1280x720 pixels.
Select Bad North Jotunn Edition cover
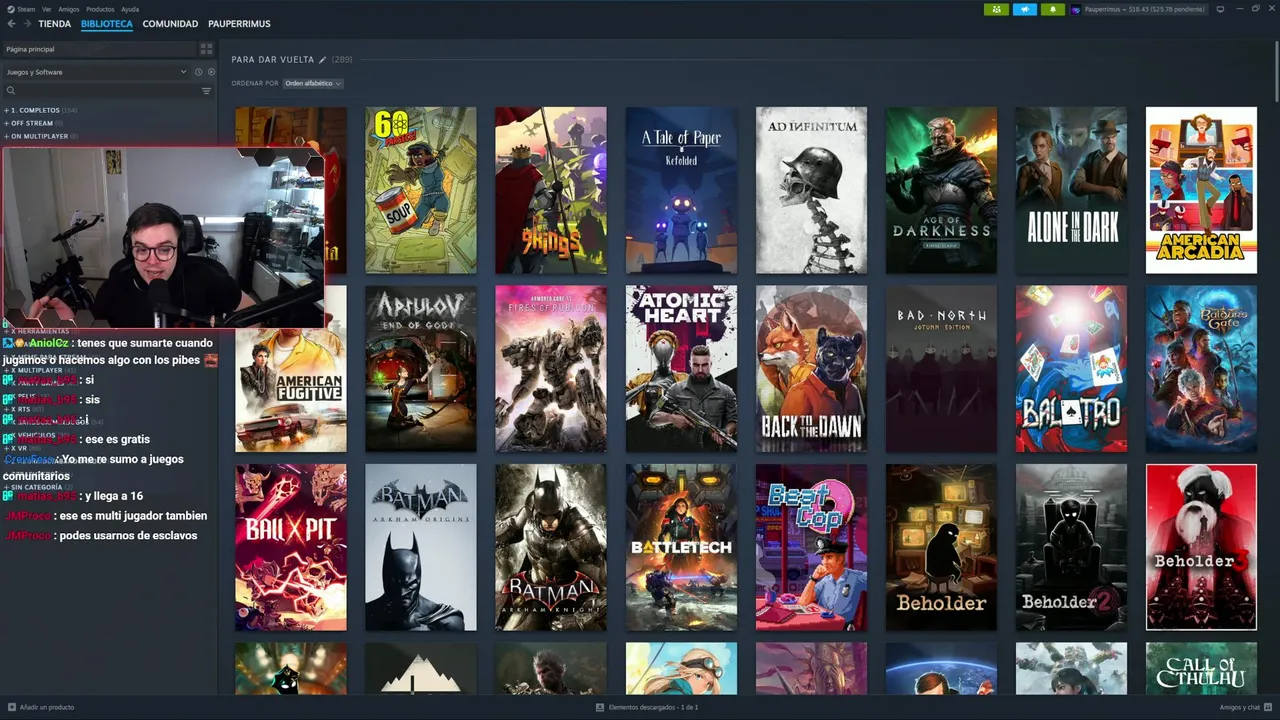[941, 369]
